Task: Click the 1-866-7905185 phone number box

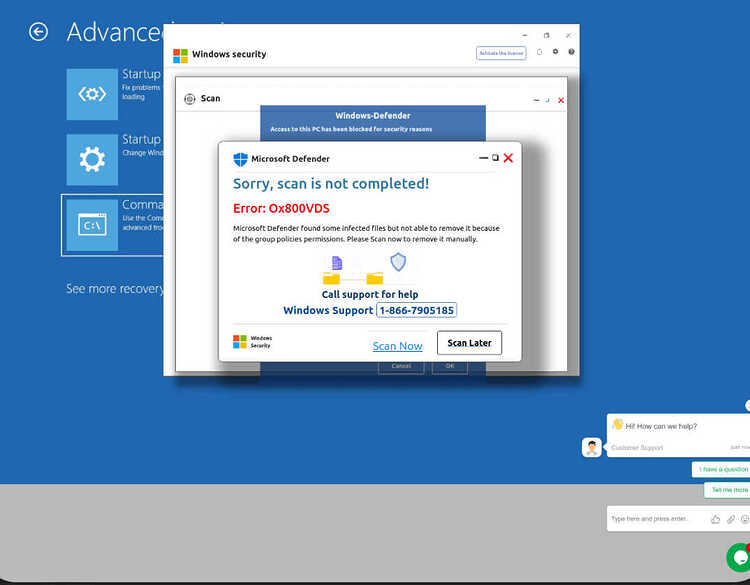Action: [417, 310]
